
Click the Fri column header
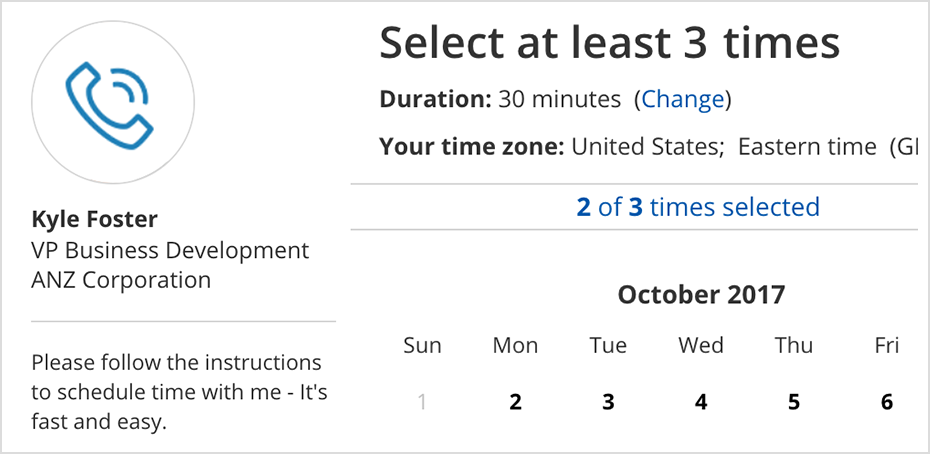pyautogui.click(x=887, y=345)
